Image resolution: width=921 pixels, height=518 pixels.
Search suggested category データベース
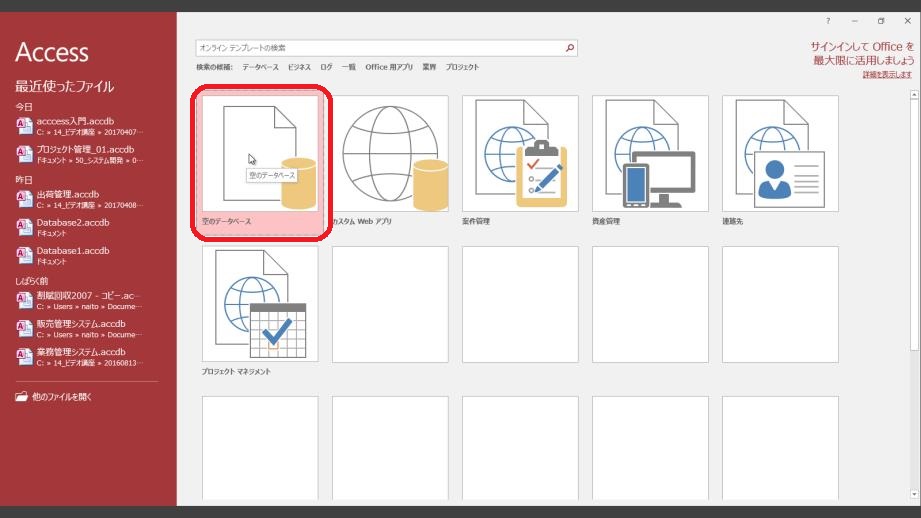click(260, 67)
